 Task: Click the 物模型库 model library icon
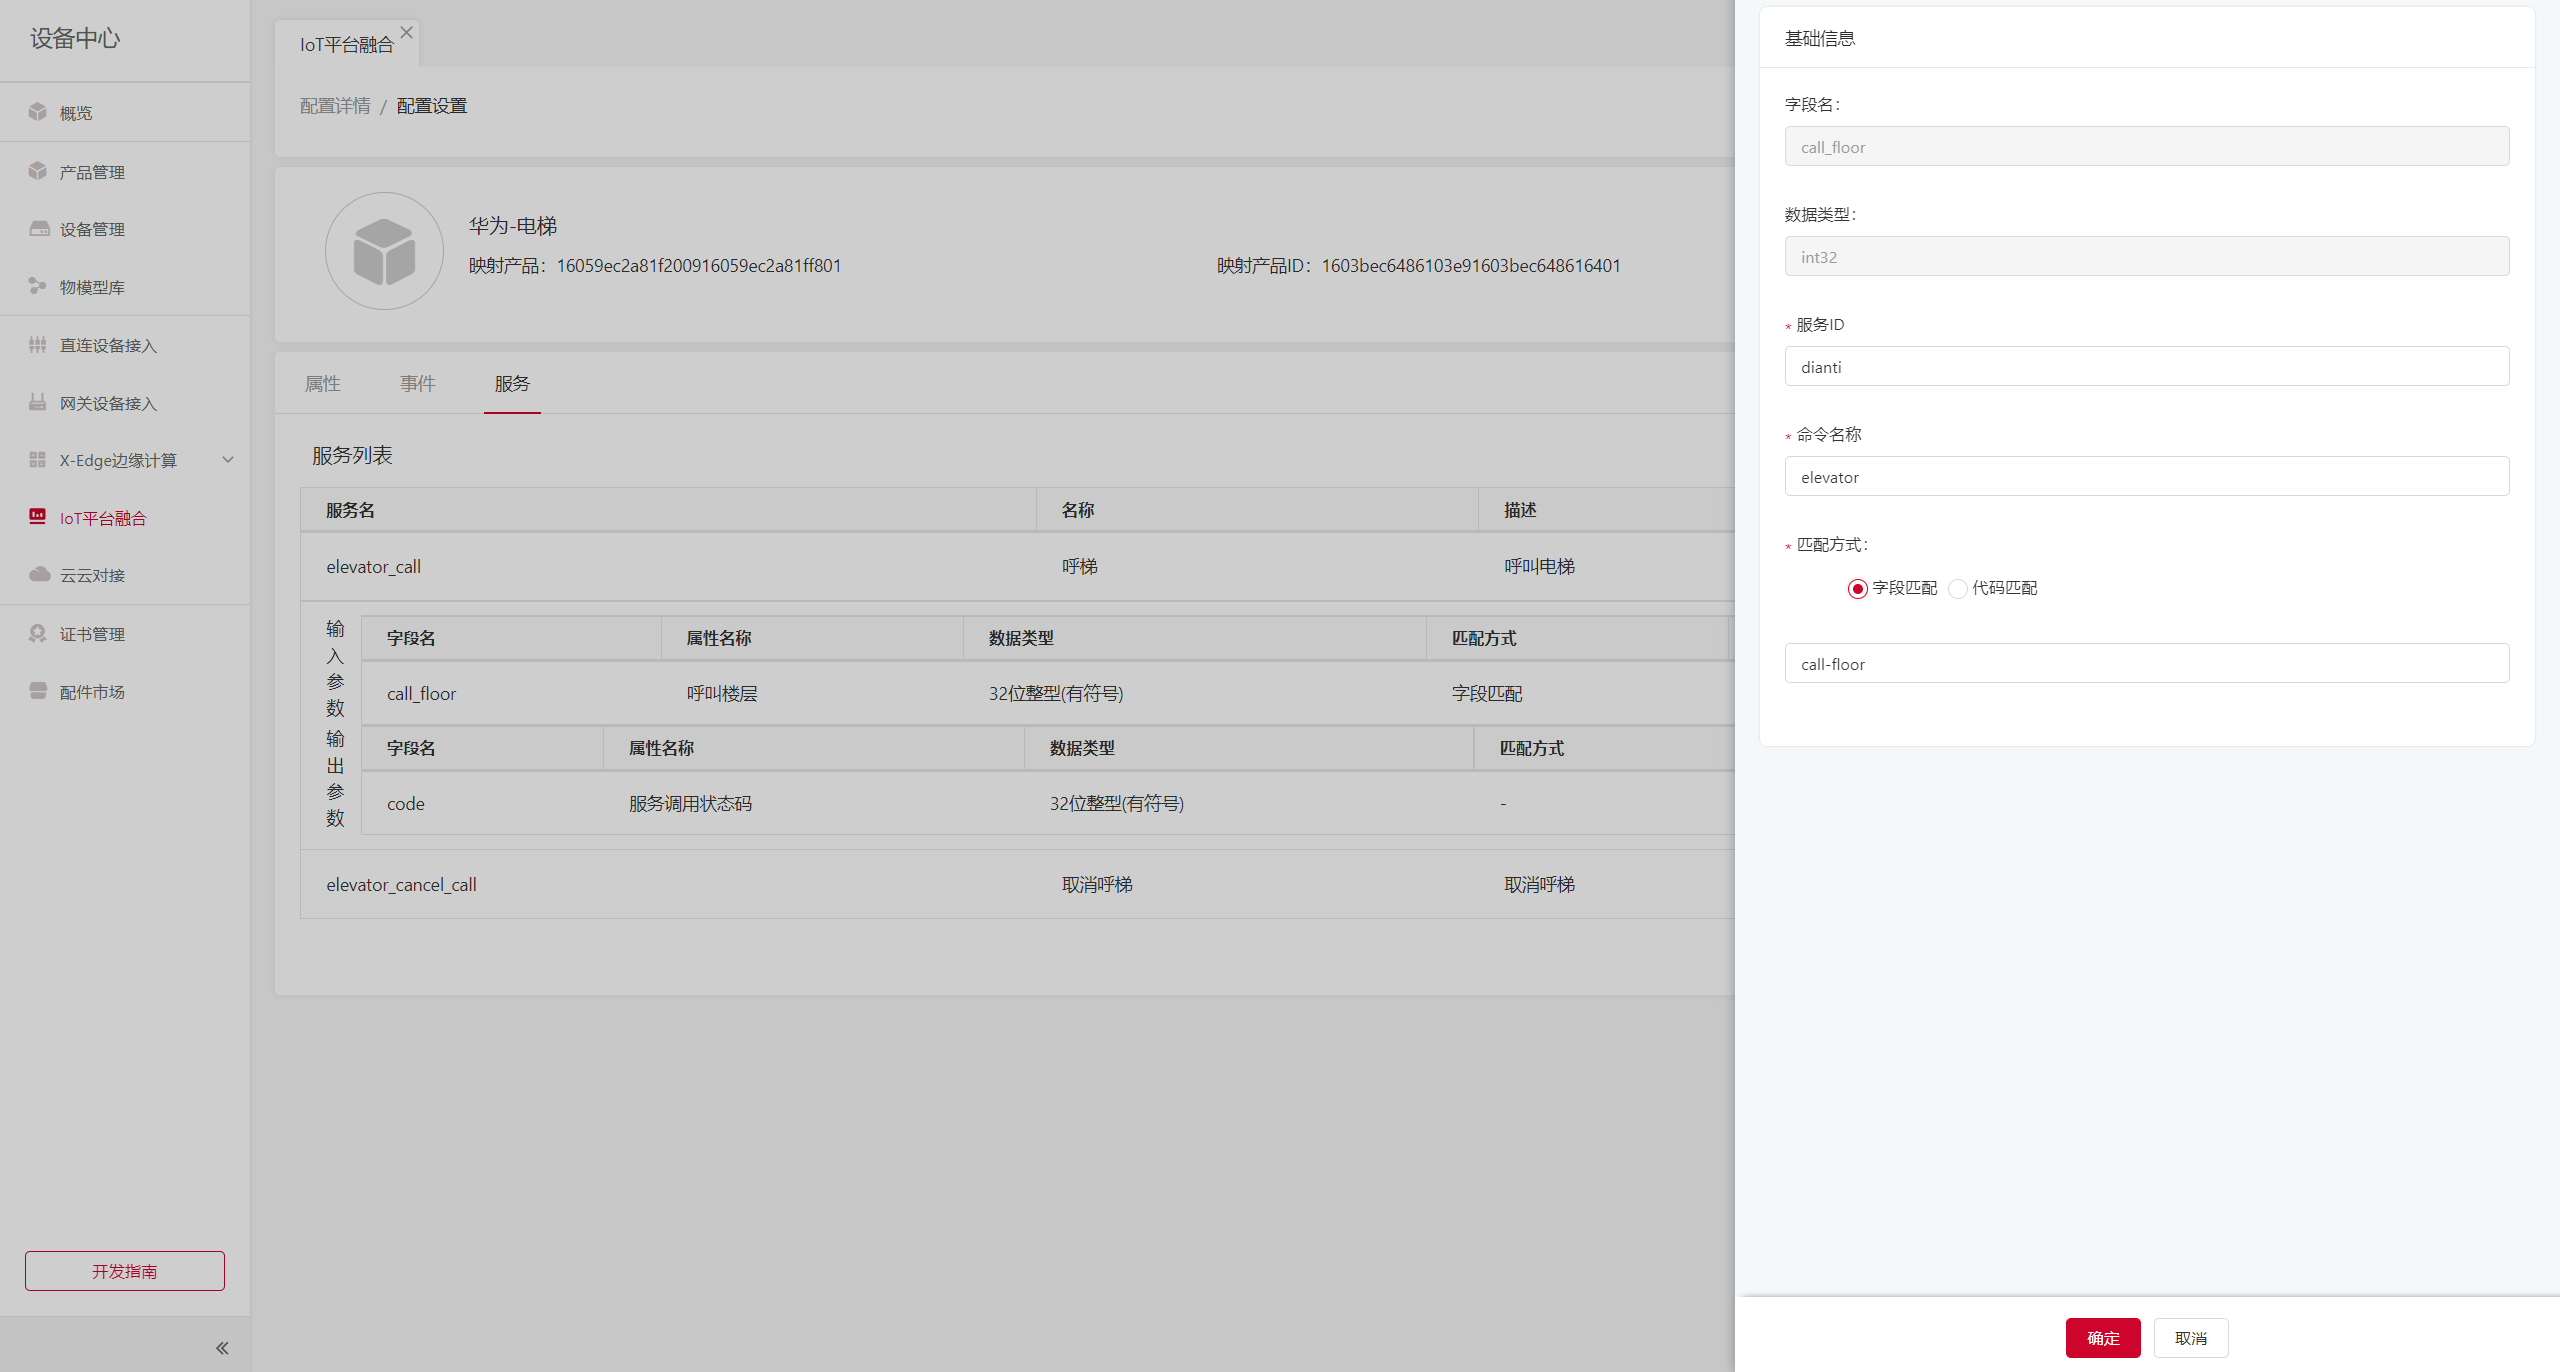[38, 286]
